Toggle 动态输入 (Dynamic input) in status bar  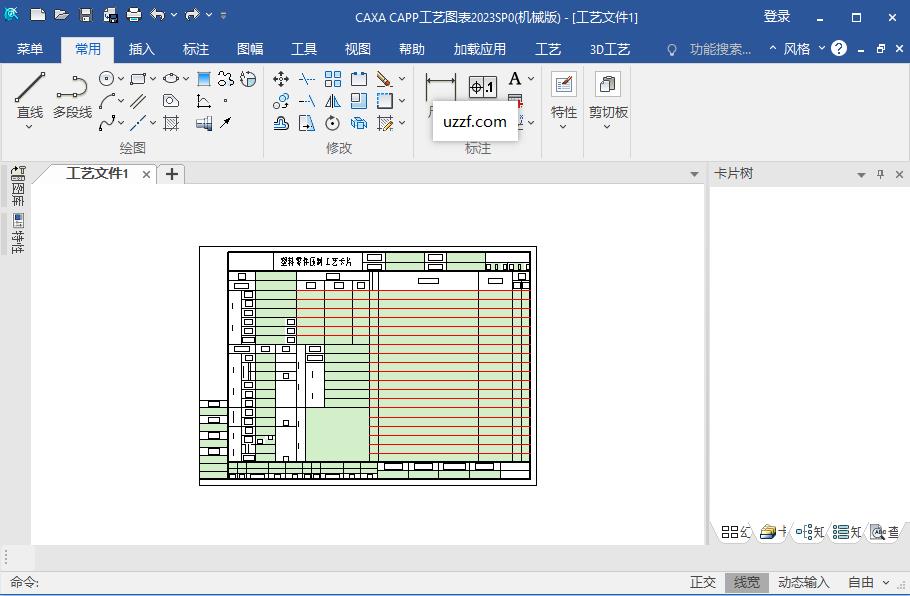point(804,582)
